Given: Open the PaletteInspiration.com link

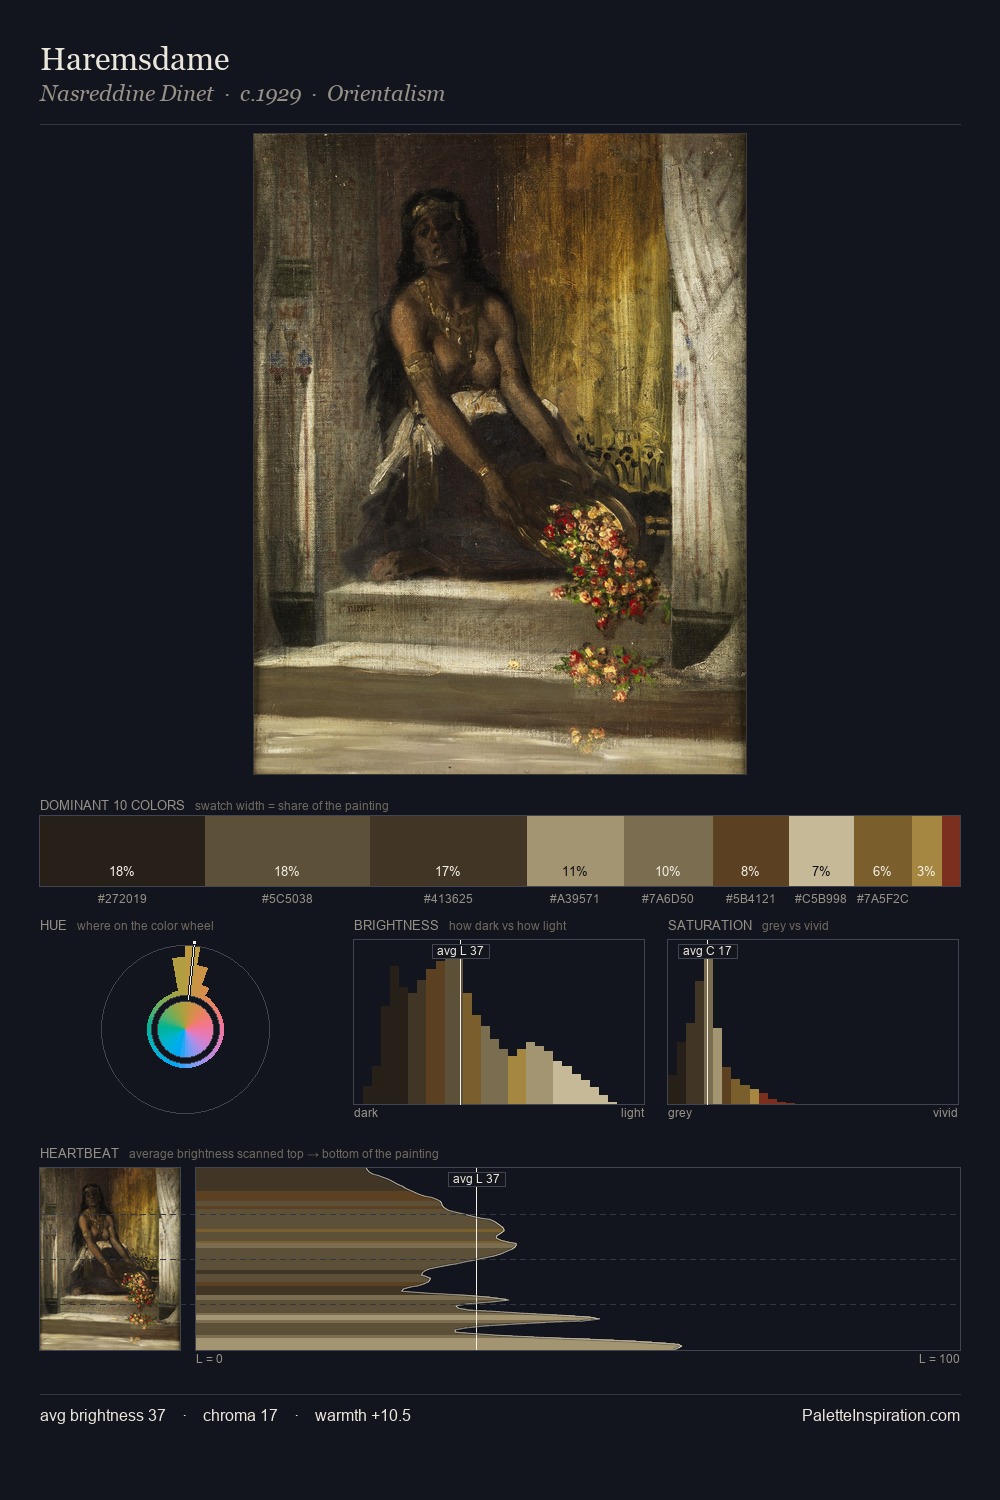Looking at the screenshot, I should click(x=881, y=1415).
